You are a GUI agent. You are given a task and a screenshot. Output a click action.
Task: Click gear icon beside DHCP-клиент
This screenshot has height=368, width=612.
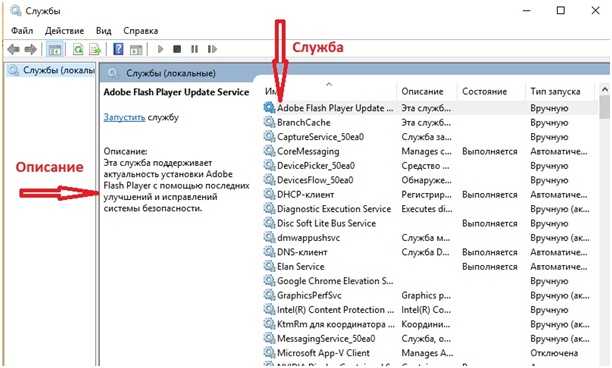[269, 194]
